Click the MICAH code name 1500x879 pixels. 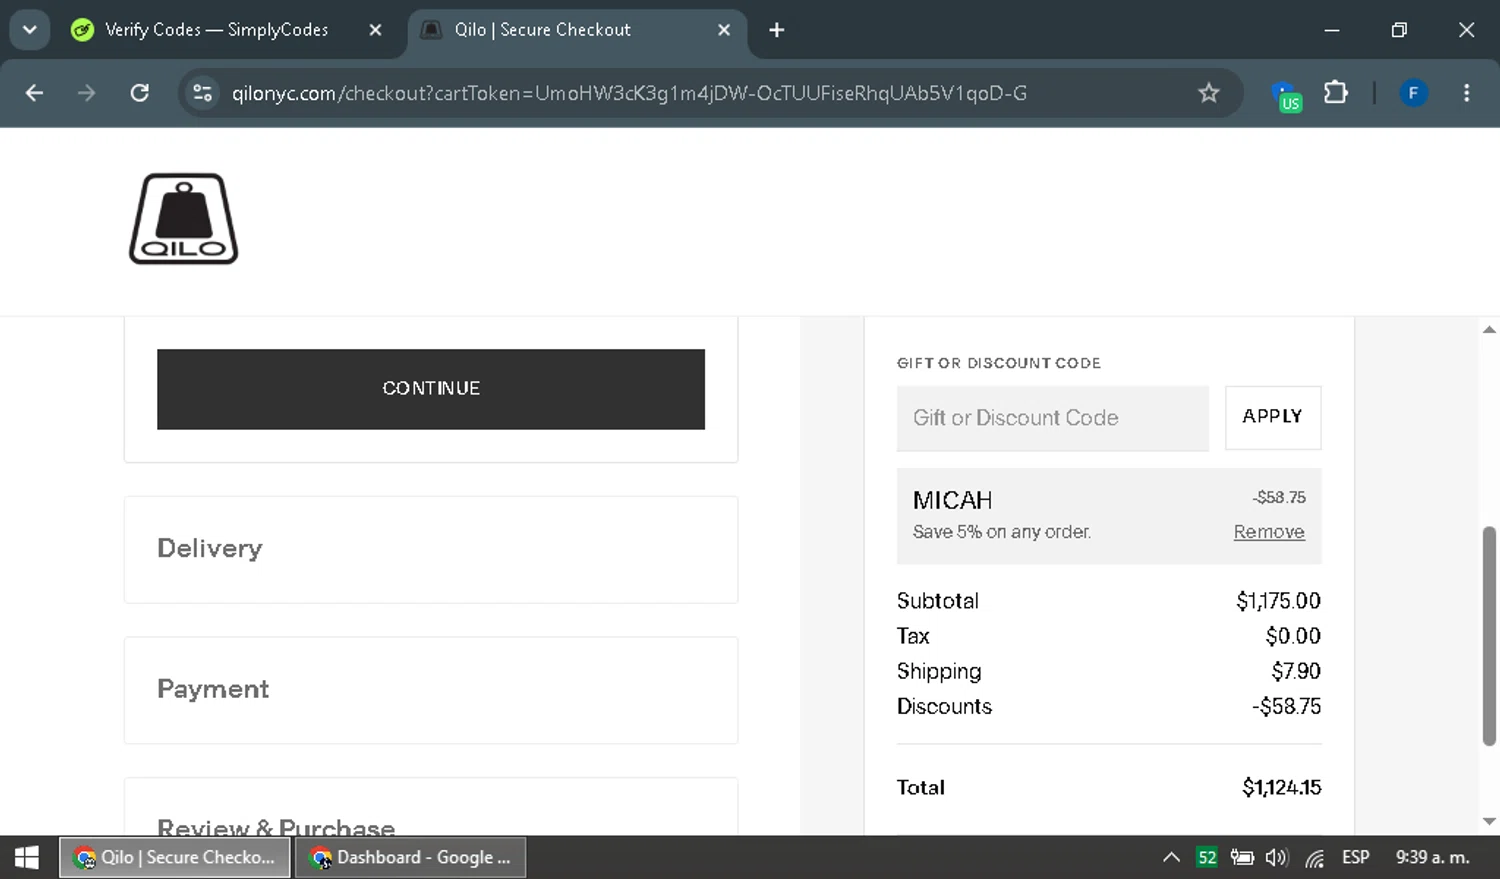coord(952,500)
